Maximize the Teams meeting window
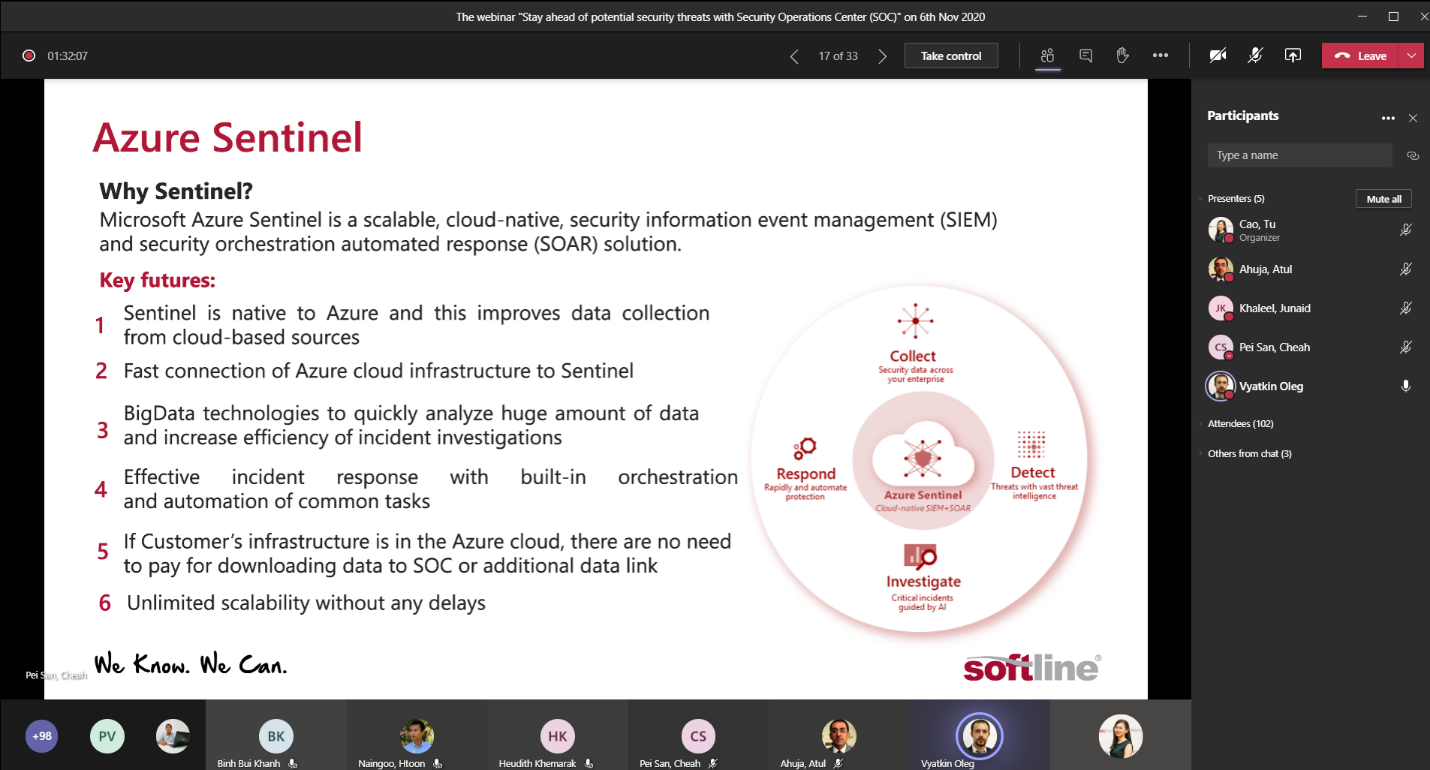The height and width of the screenshot is (770, 1430). pos(1393,16)
